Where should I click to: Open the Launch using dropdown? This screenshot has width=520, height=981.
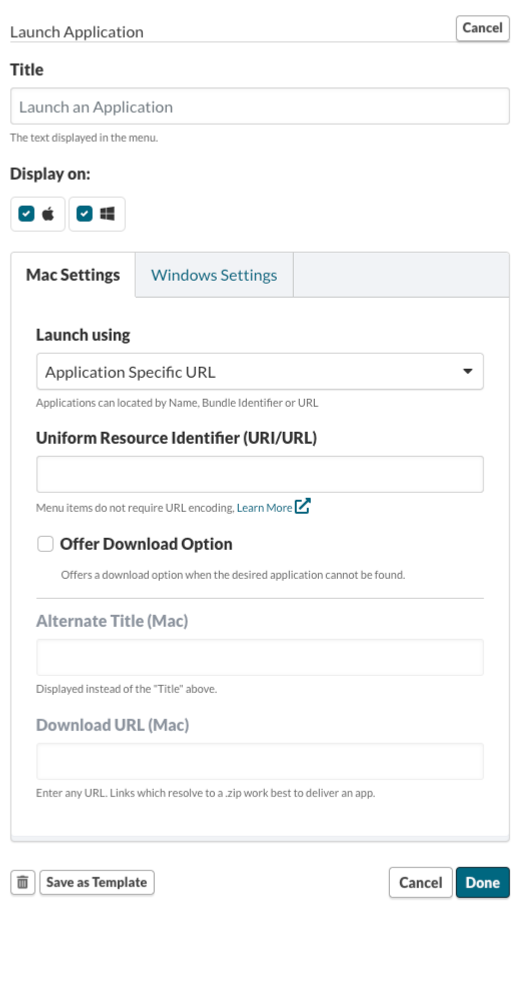(x=260, y=372)
